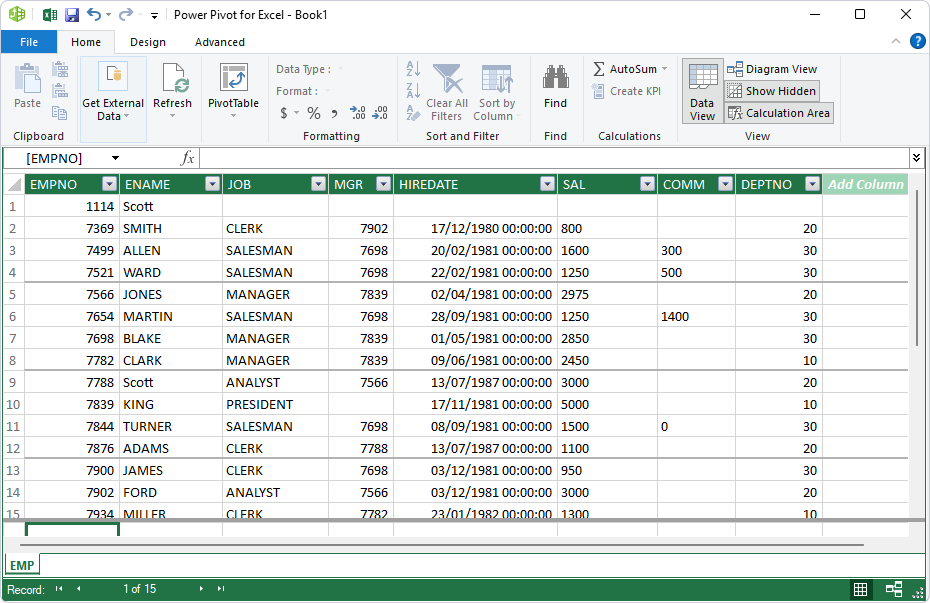
Task: Click the select-all corner cell
Action: pos(14,184)
